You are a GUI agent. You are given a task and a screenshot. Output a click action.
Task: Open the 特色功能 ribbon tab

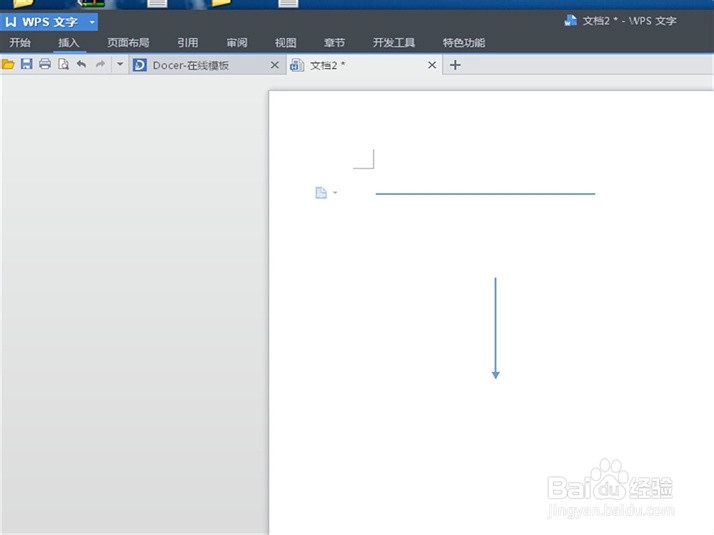pyautogui.click(x=464, y=43)
